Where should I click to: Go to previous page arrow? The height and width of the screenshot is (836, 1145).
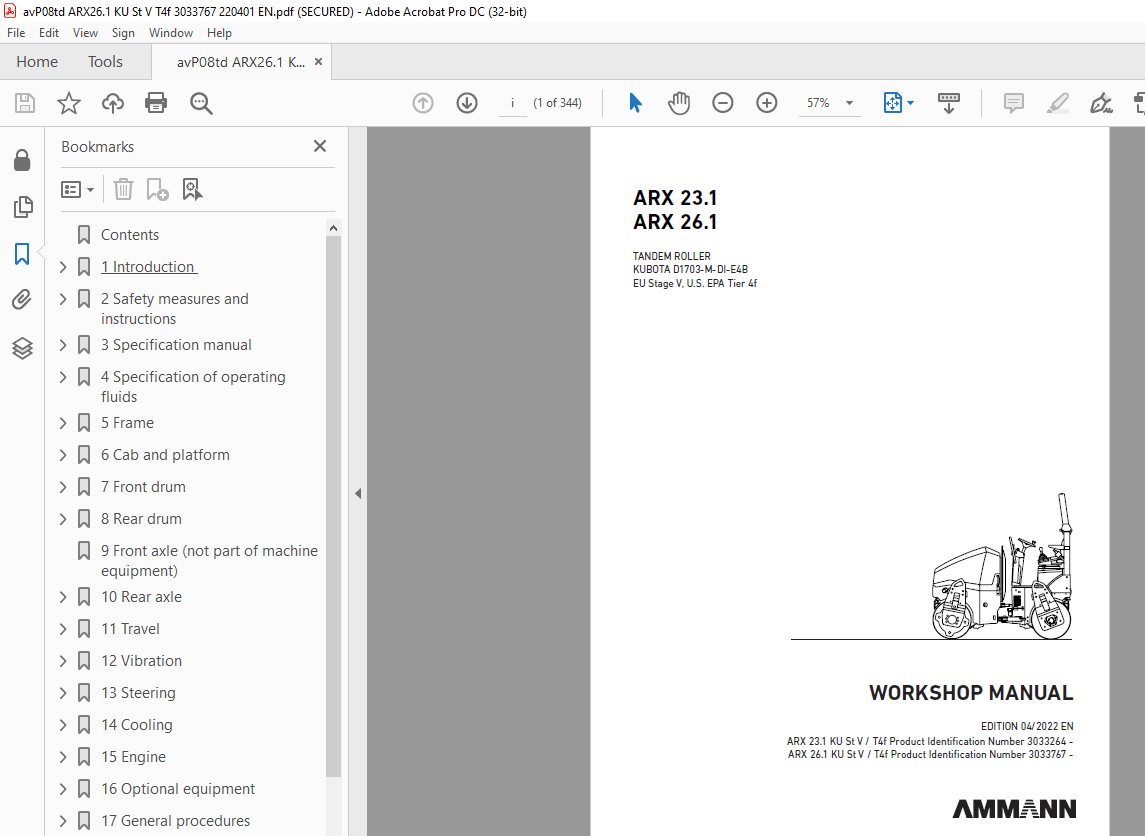[423, 103]
